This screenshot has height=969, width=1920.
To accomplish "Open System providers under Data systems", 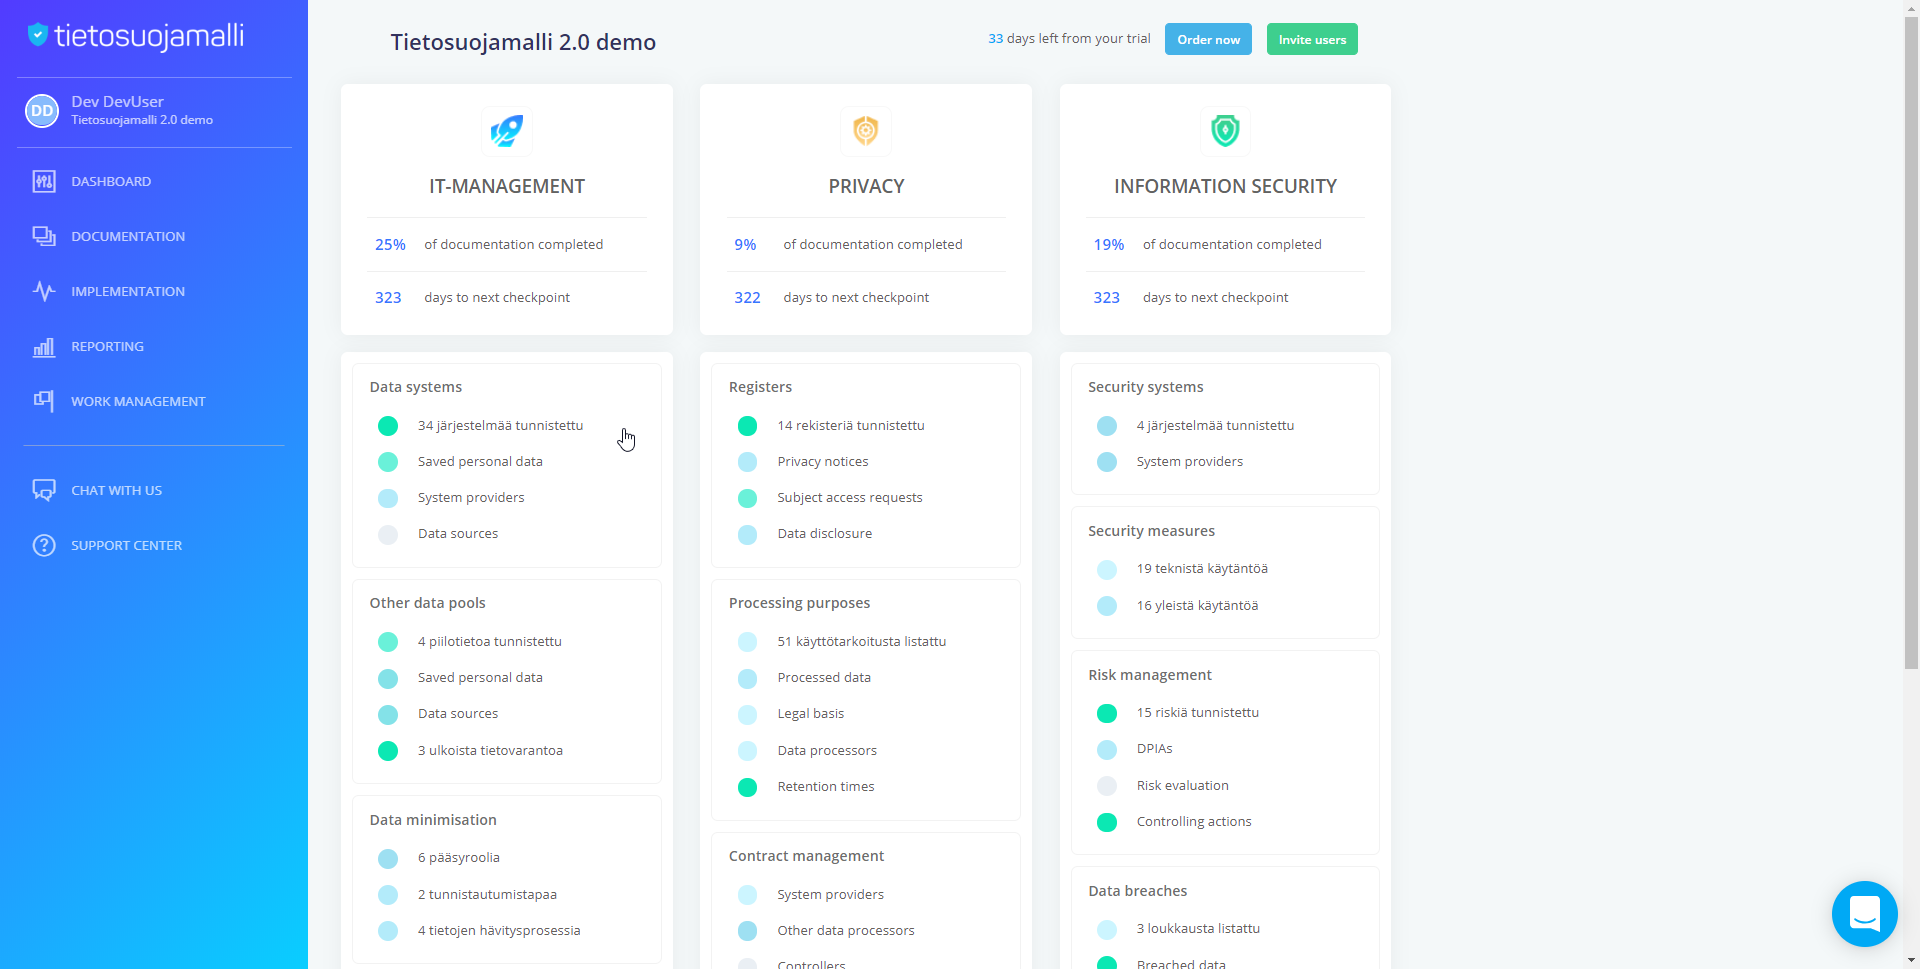I will 471,497.
